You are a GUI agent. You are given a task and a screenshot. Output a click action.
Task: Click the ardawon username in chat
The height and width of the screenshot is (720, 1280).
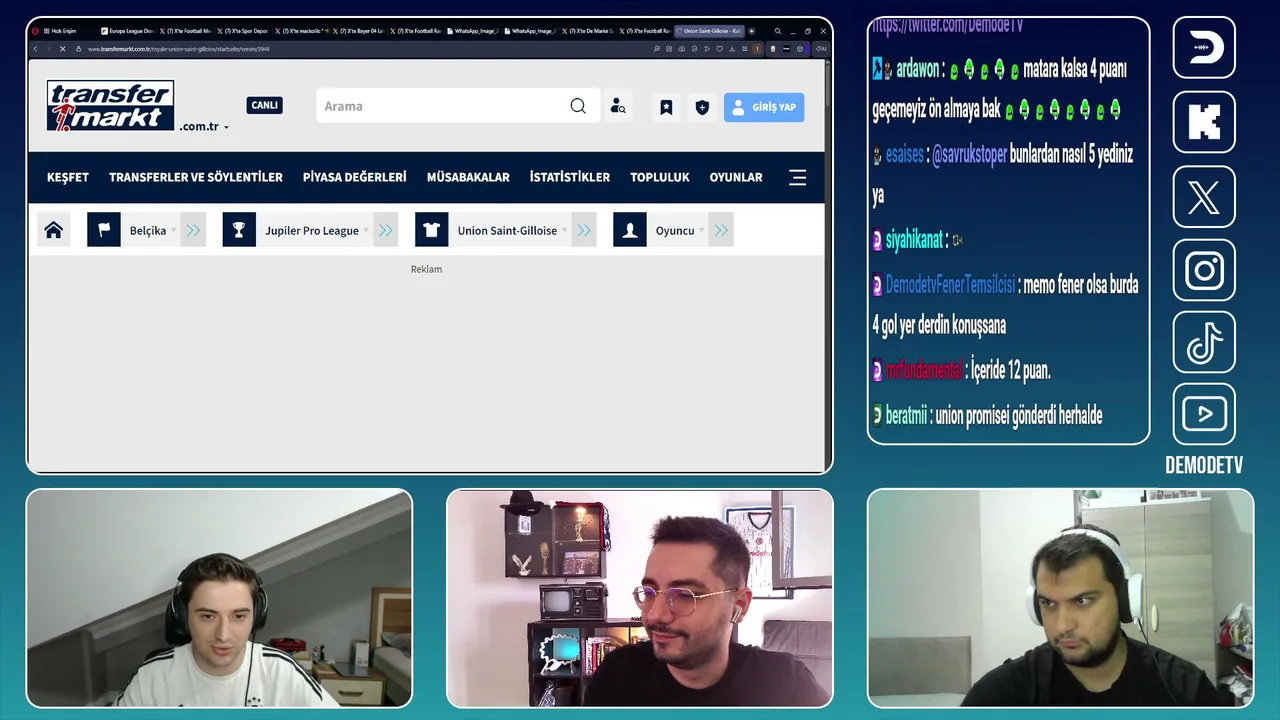coord(917,69)
